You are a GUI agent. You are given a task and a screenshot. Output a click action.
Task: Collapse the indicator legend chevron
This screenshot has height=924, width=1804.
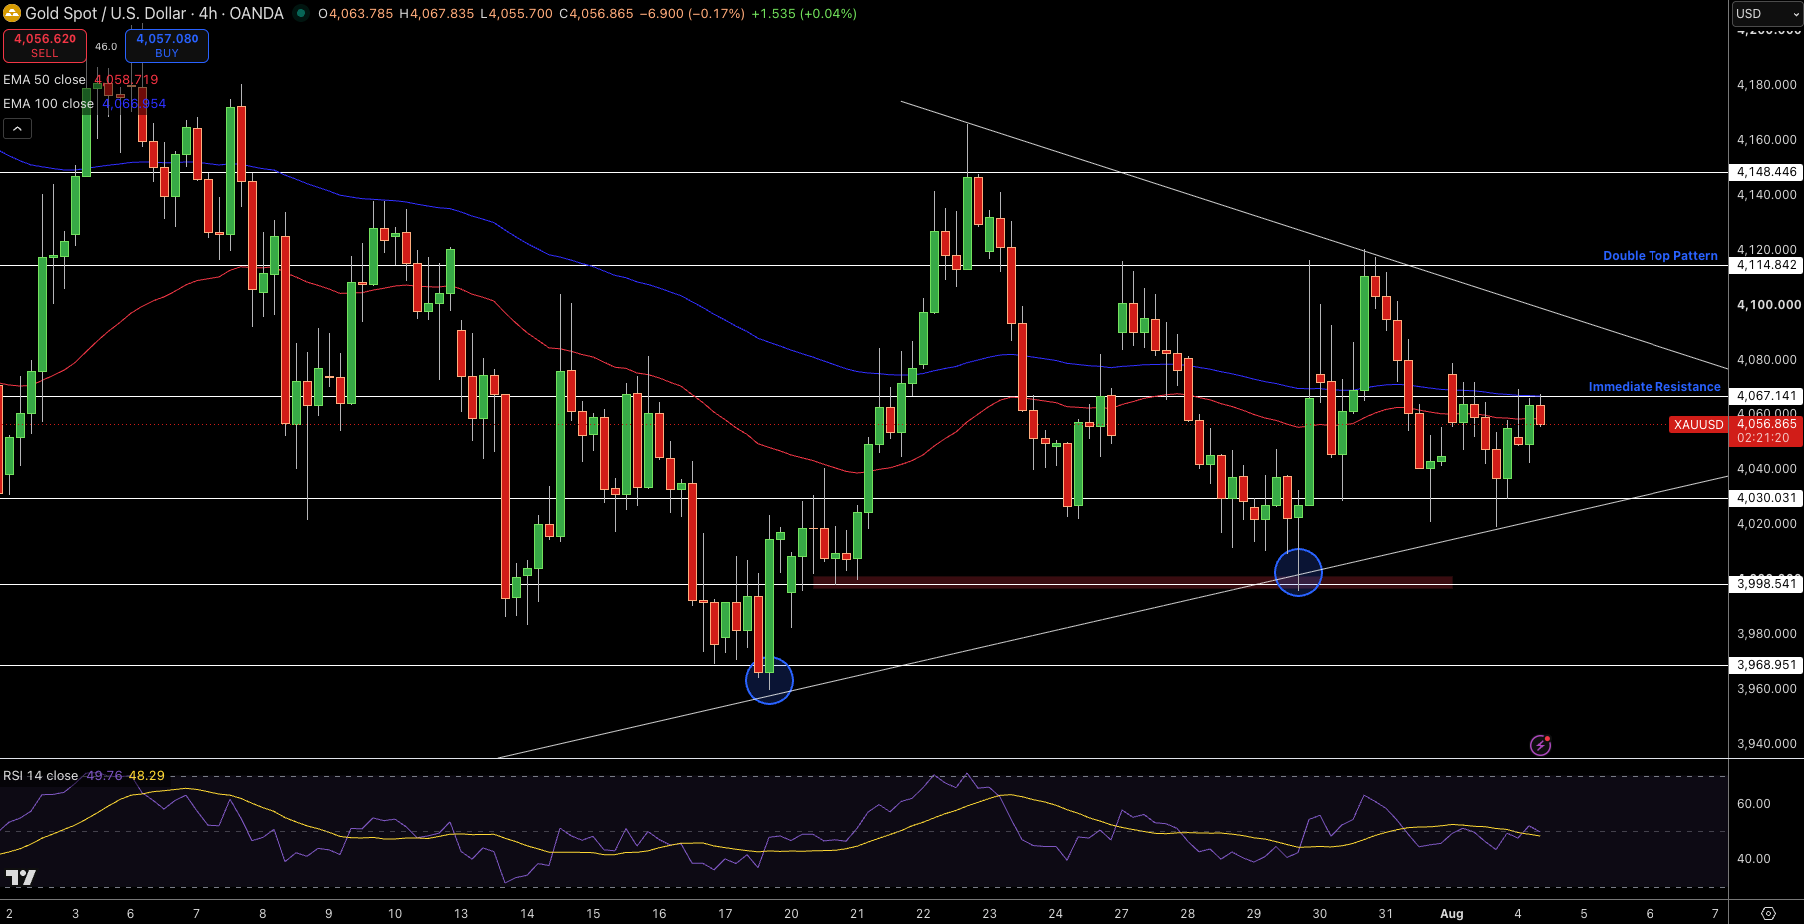click(17, 128)
